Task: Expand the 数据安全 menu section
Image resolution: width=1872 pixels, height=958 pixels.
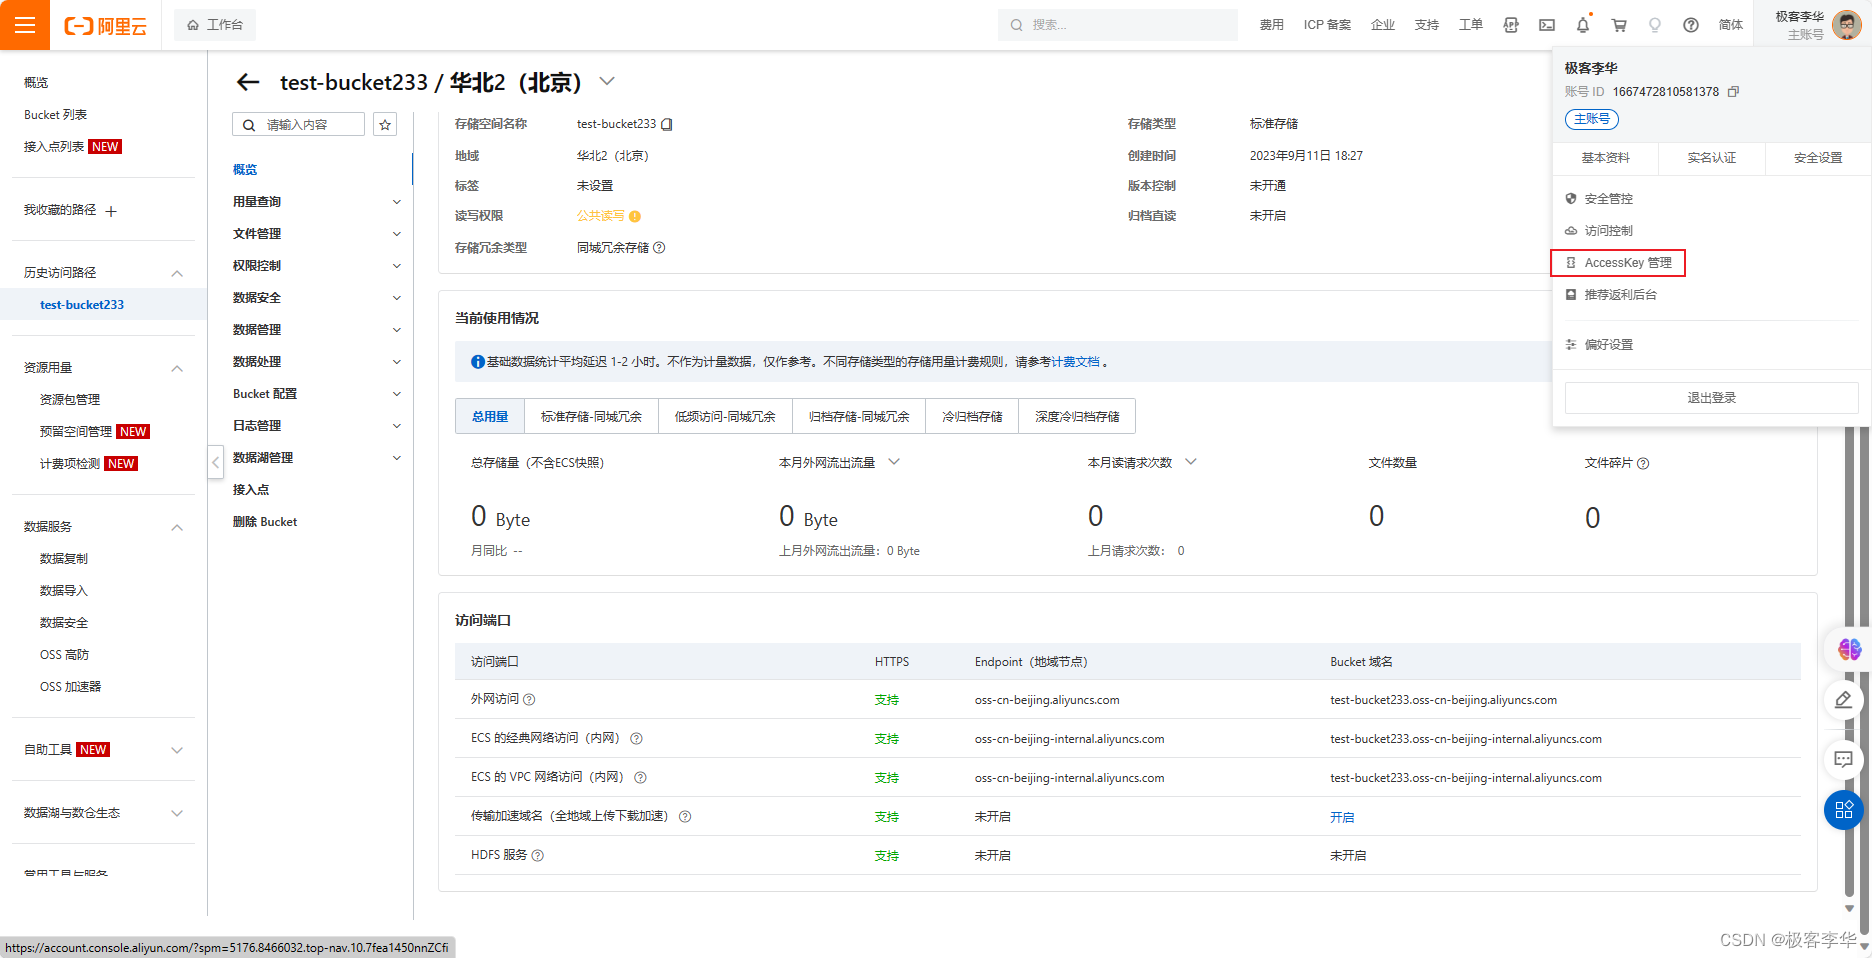Action: [397, 298]
